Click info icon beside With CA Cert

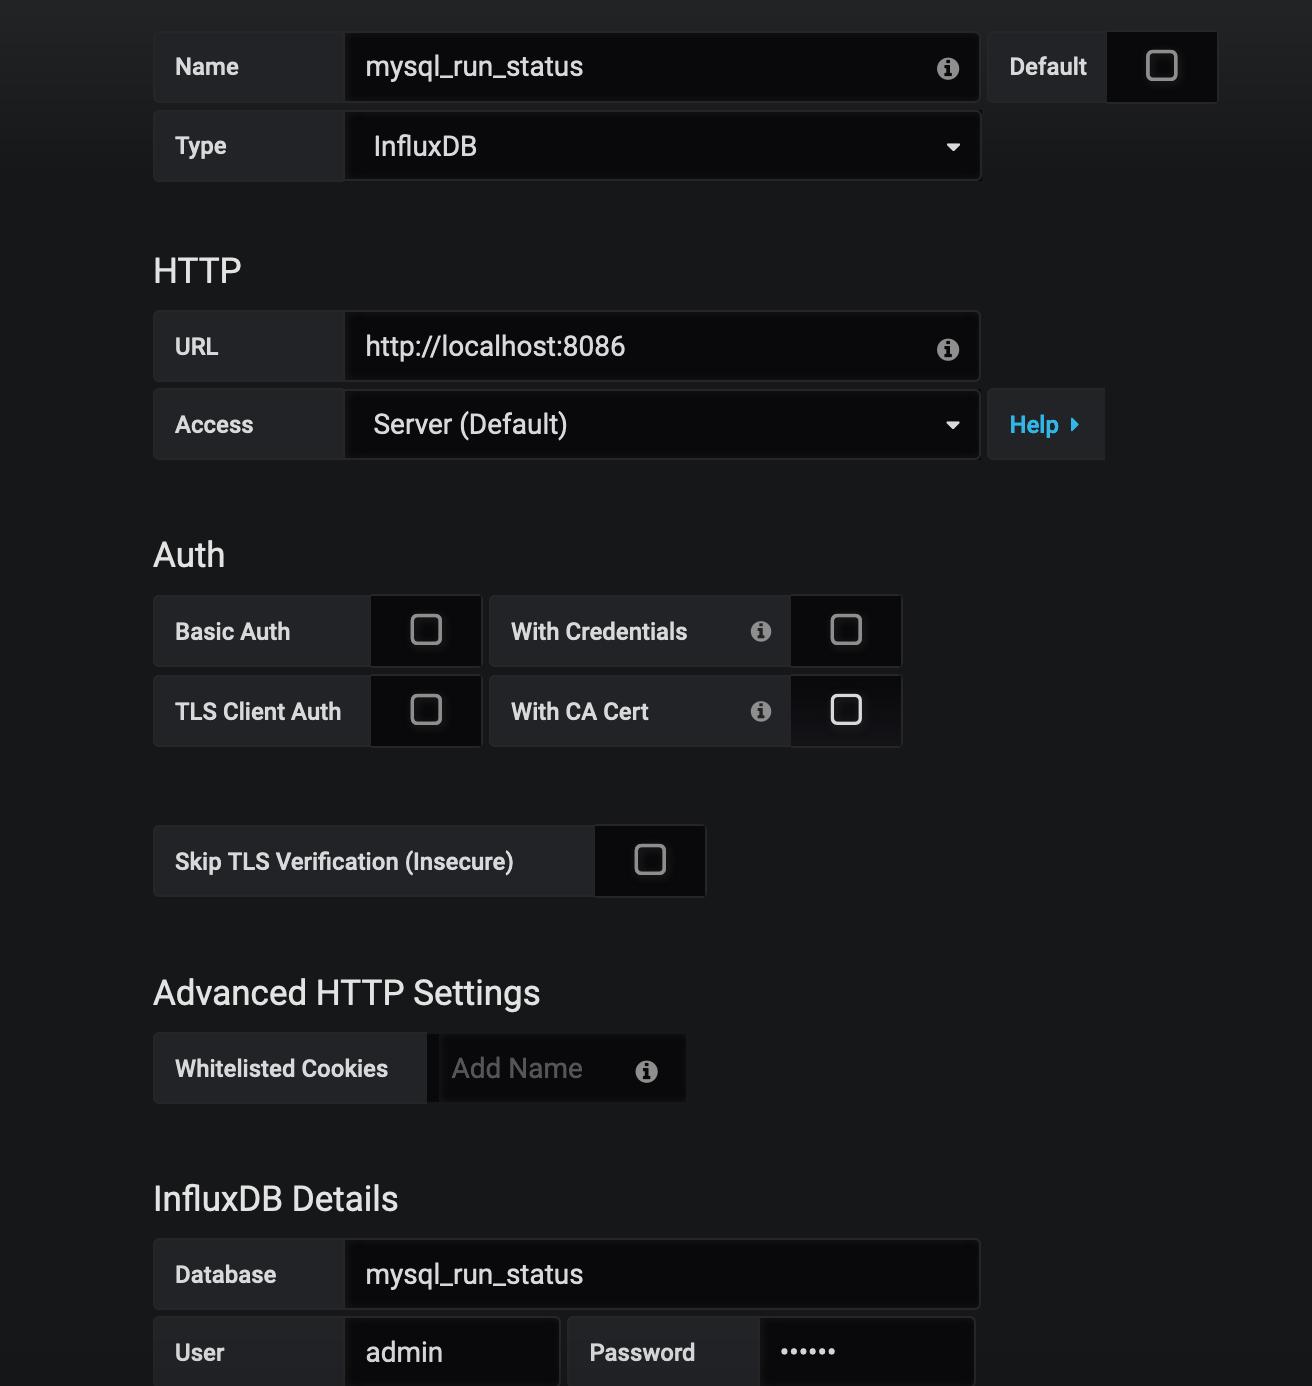[x=761, y=711]
